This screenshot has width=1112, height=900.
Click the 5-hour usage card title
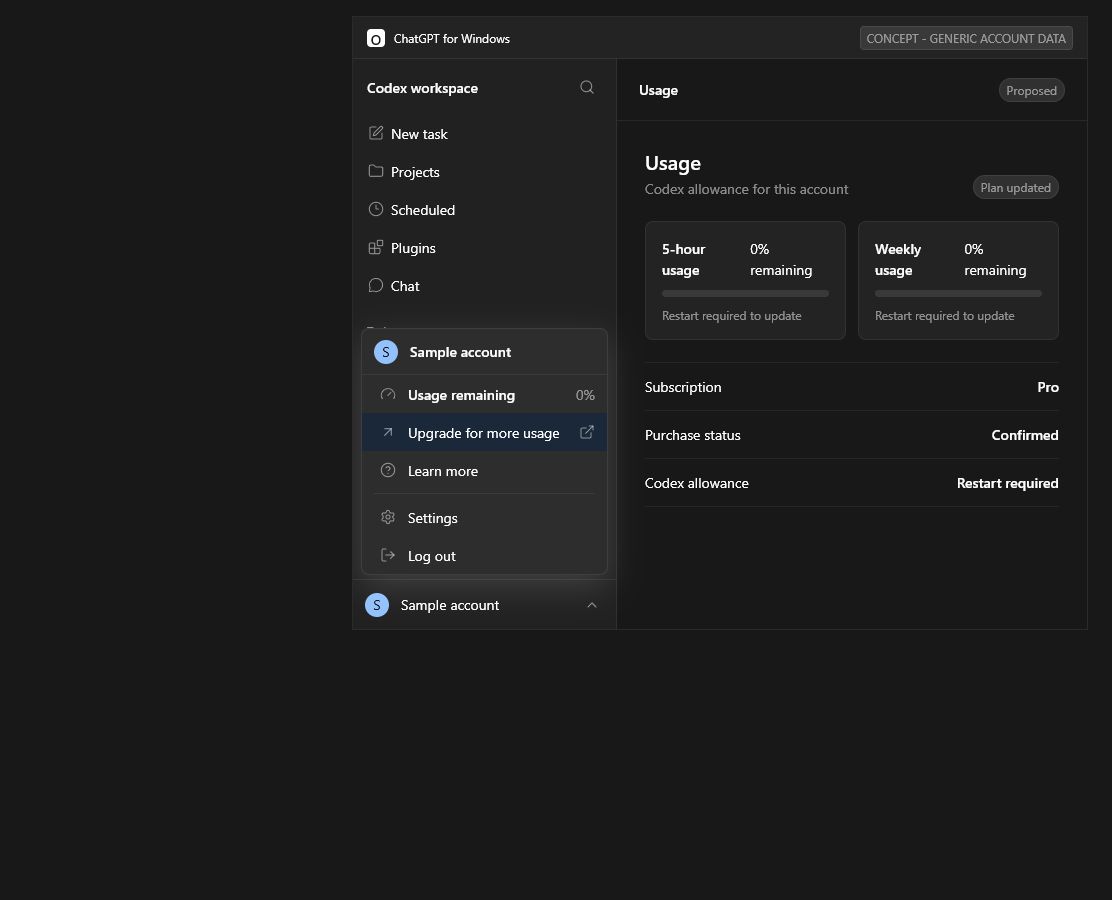coord(684,260)
